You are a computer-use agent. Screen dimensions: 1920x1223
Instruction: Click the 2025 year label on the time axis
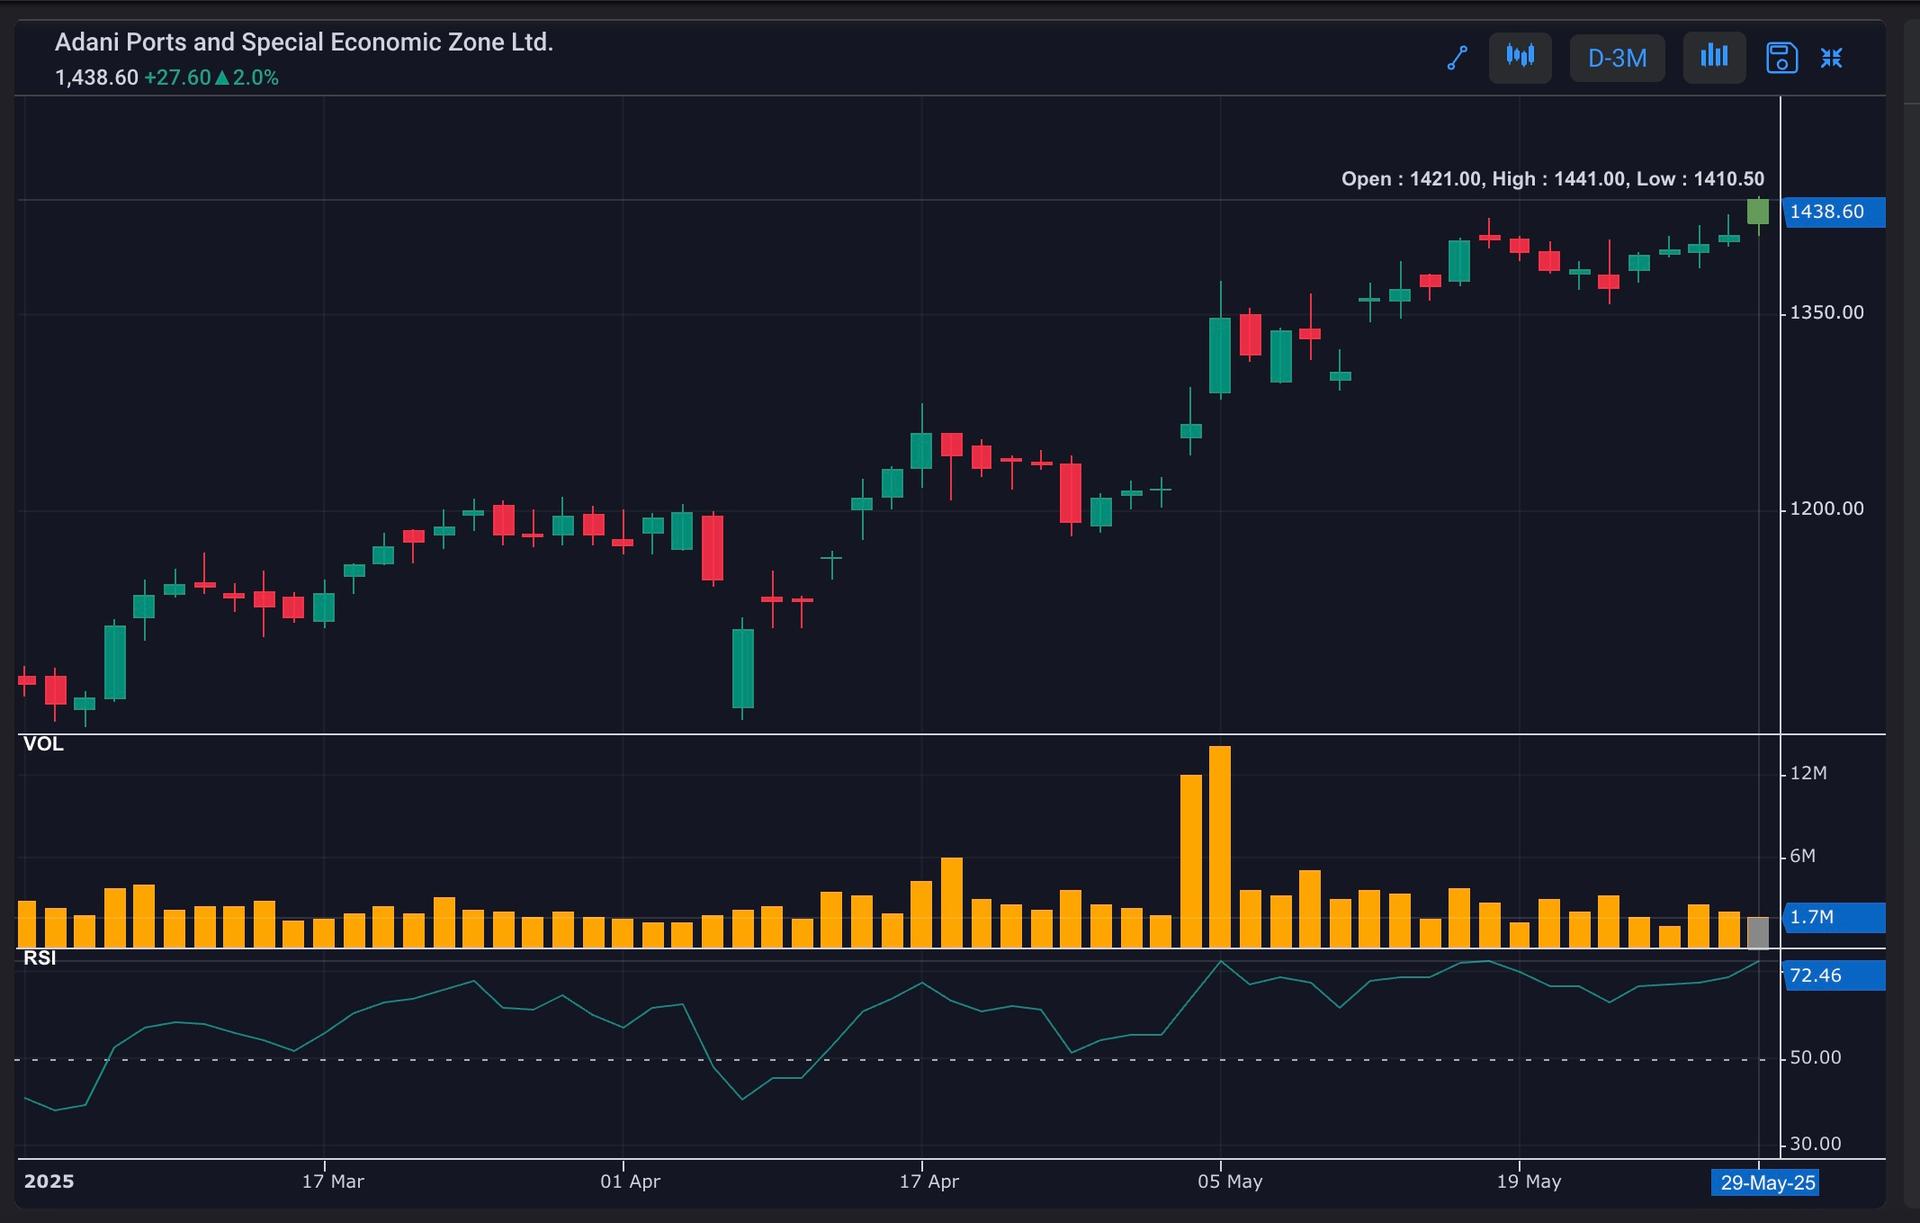[49, 1182]
